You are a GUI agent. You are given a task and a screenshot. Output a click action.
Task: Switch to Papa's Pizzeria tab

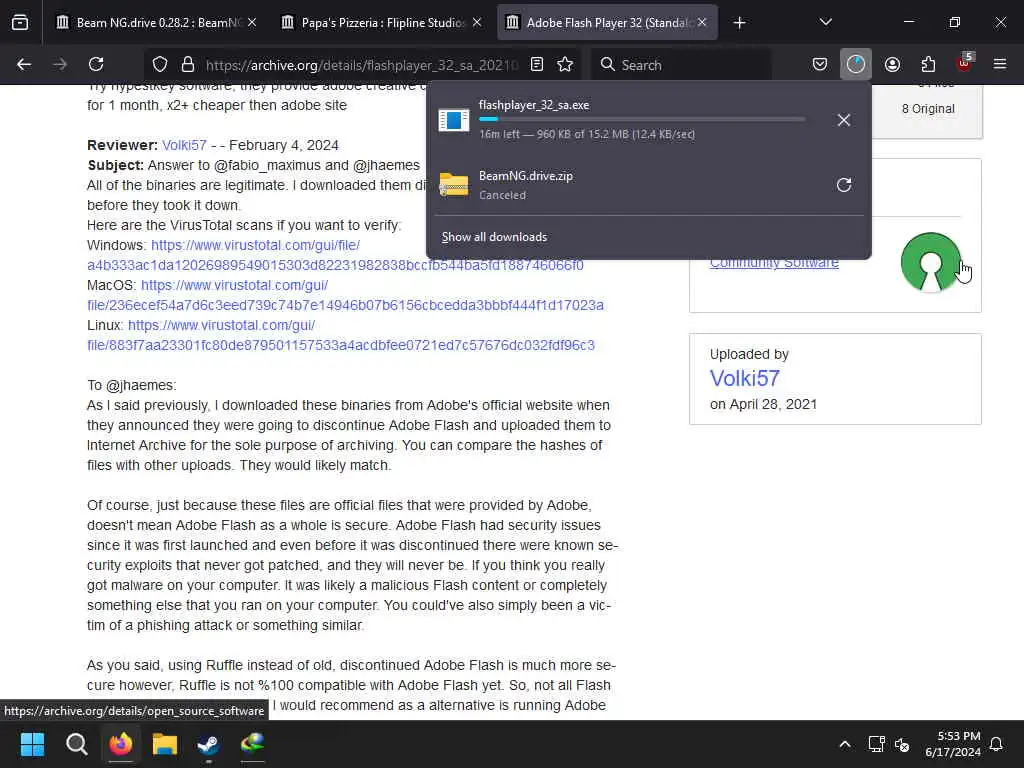coord(381,23)
